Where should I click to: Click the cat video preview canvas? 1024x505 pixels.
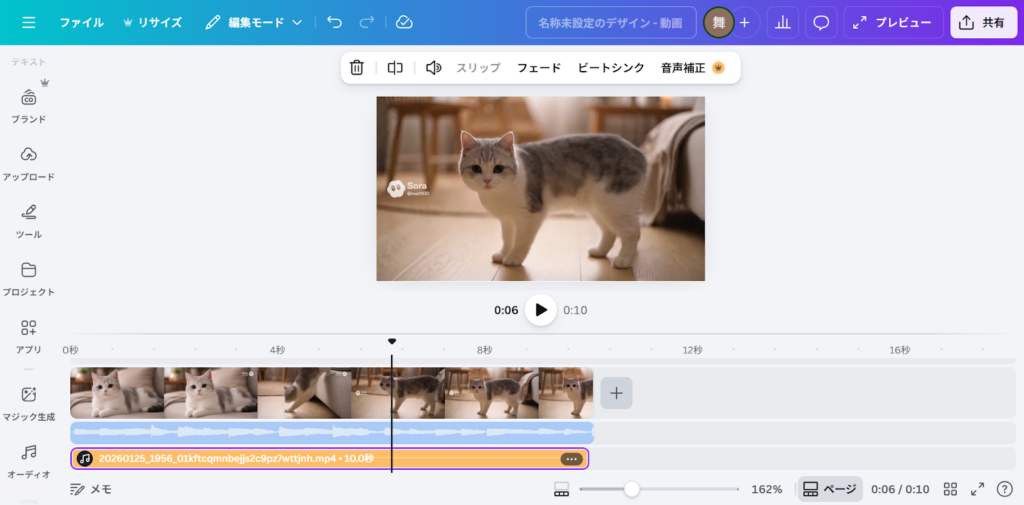(540, 189)
